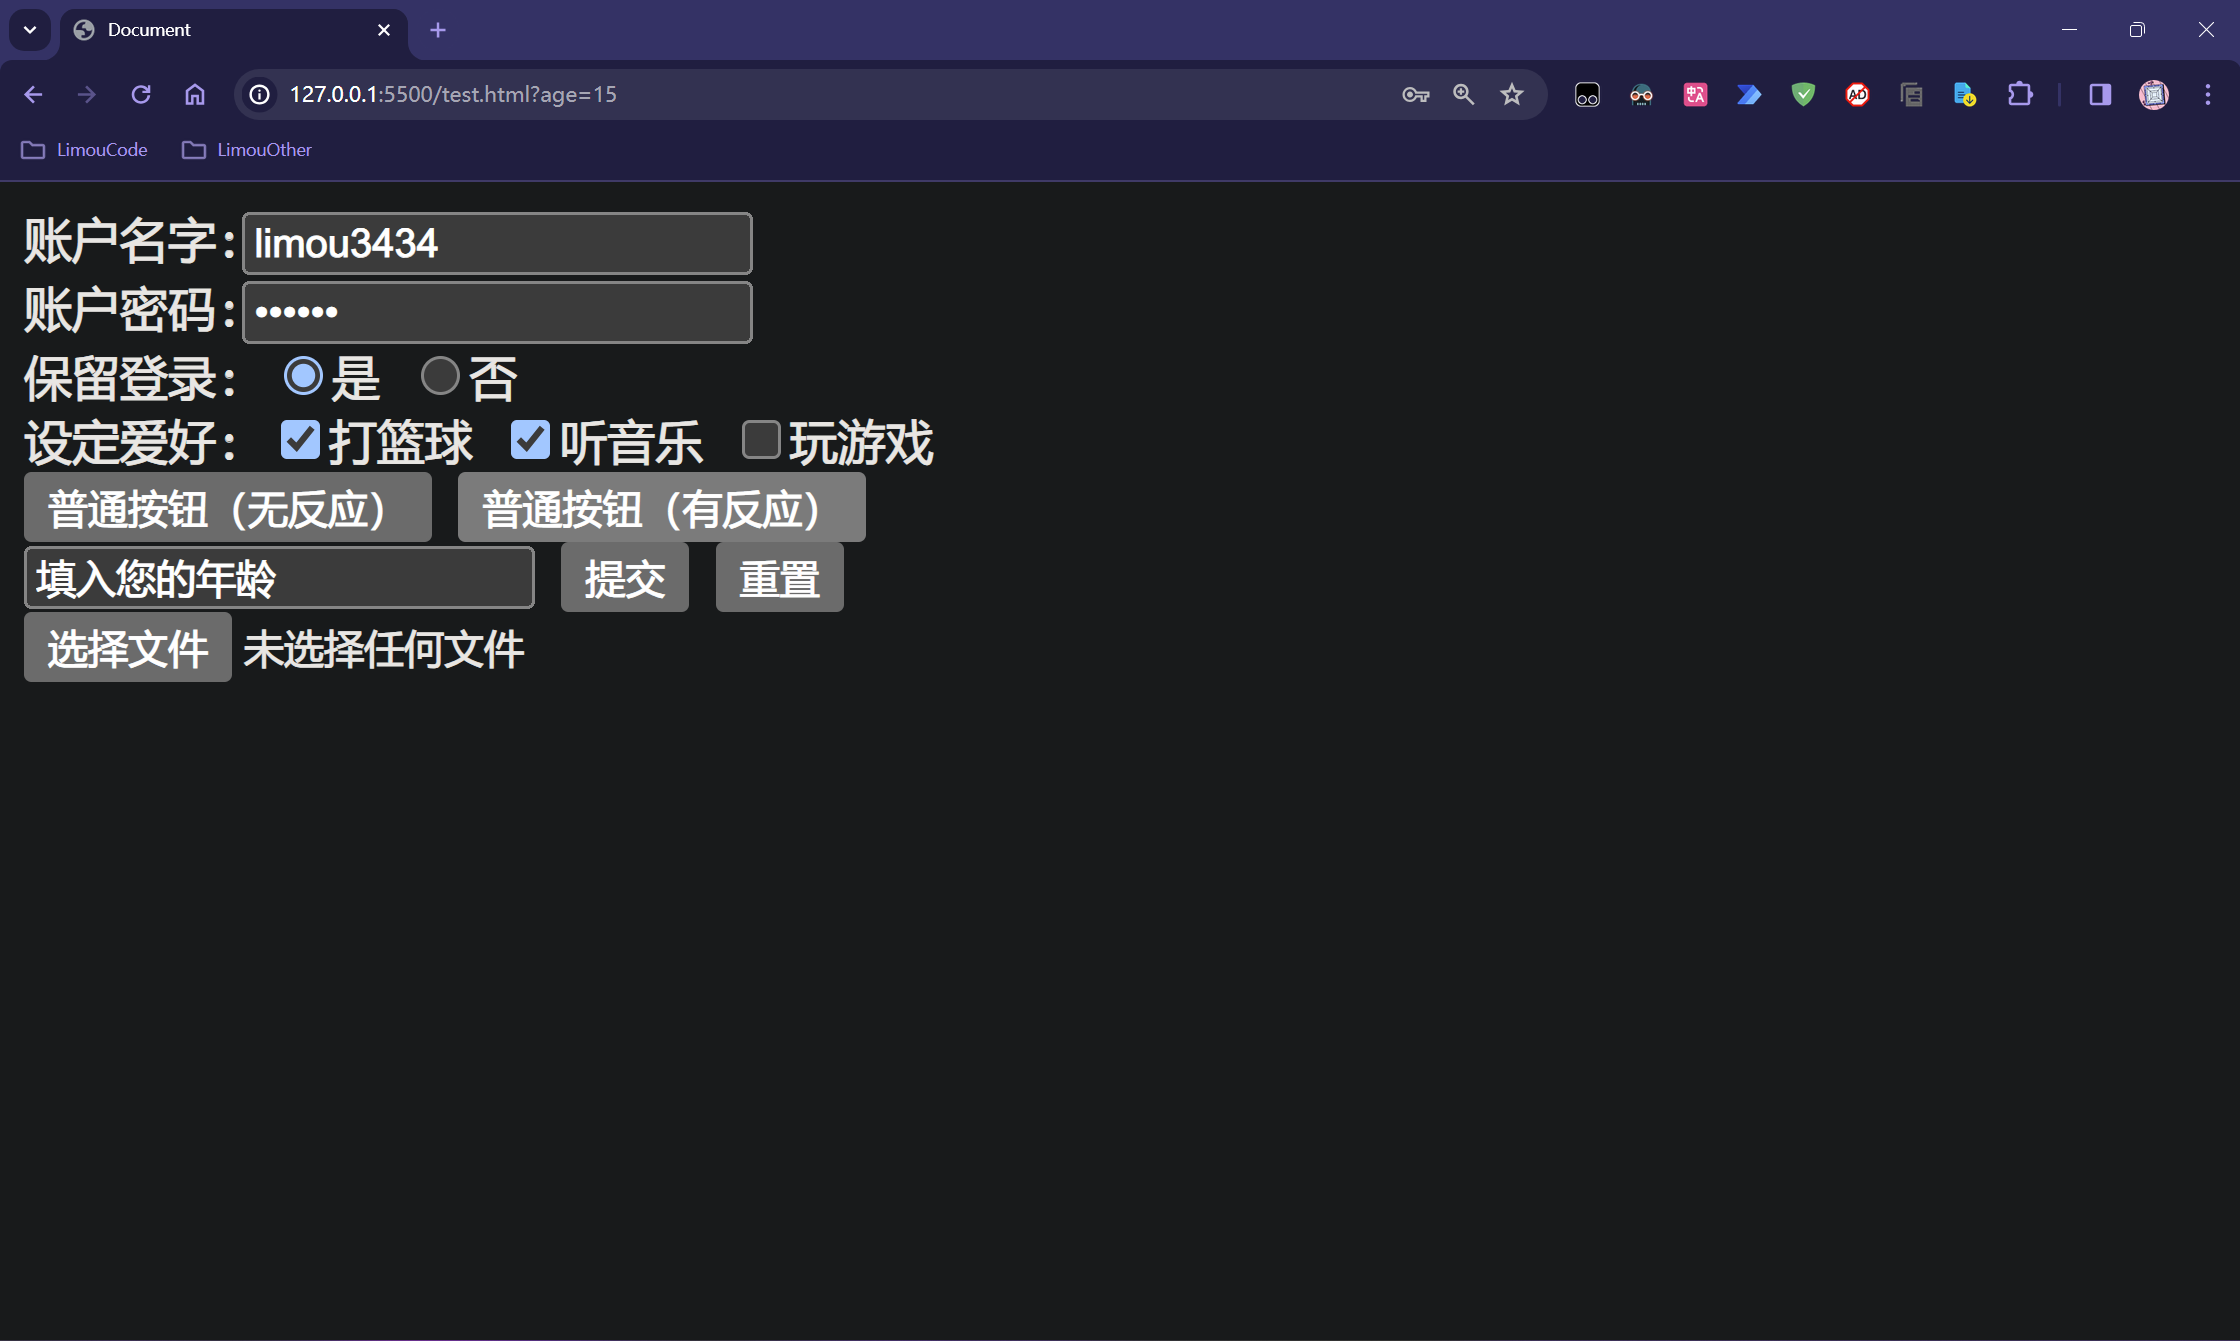Open the site information icon
Viewport: 2240px width, 1341px height.
point(260,95)
